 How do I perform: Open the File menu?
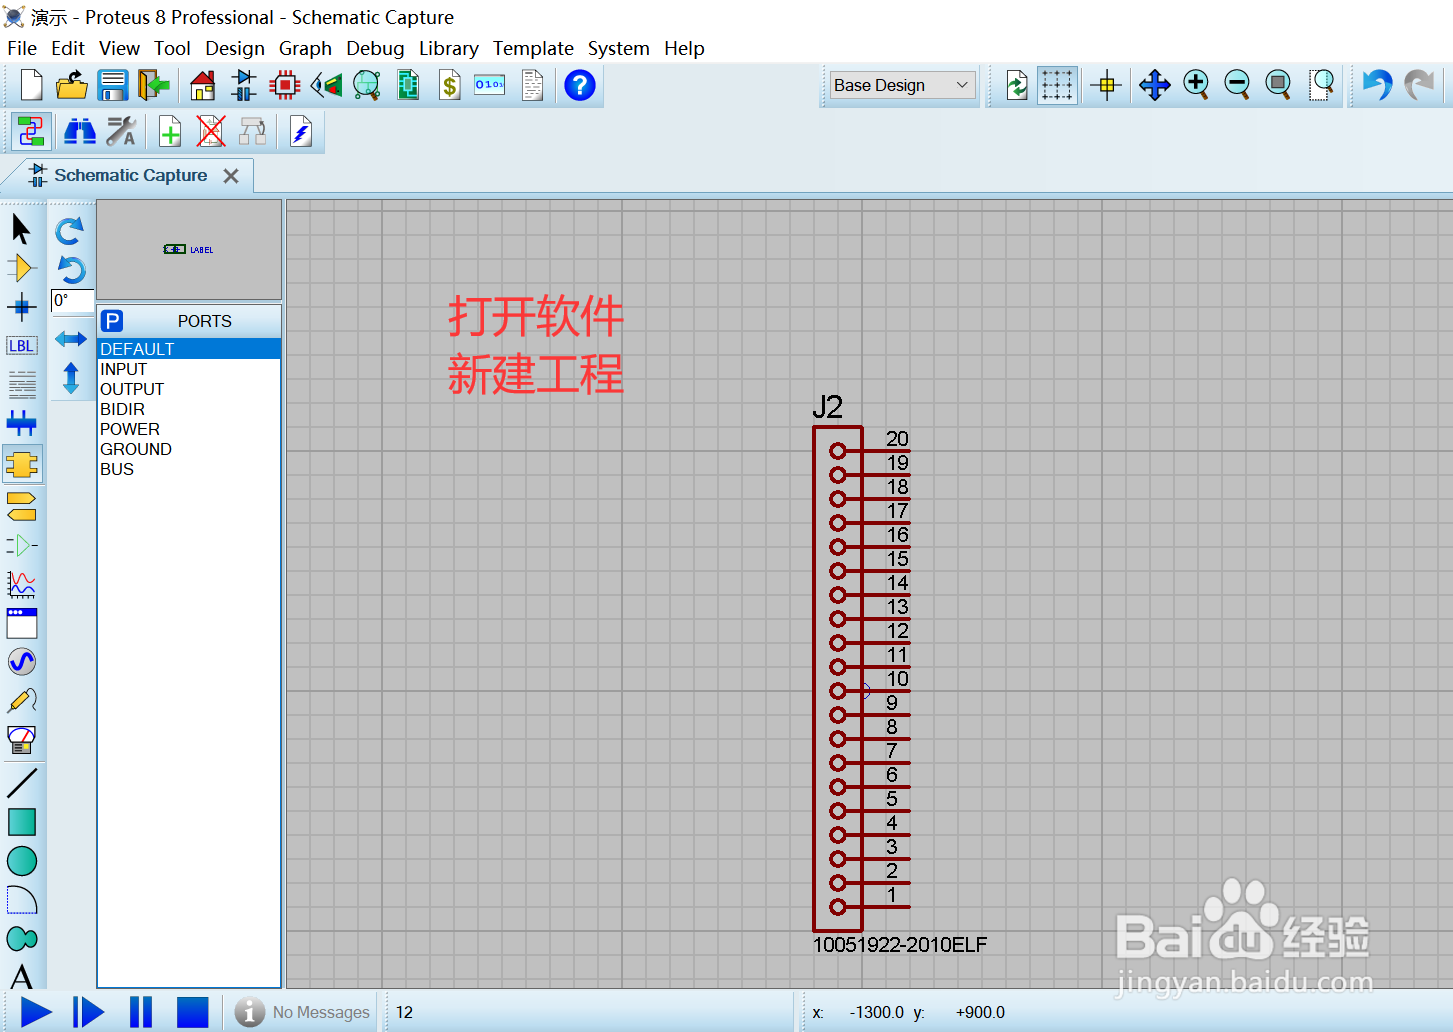pos(22,48)
